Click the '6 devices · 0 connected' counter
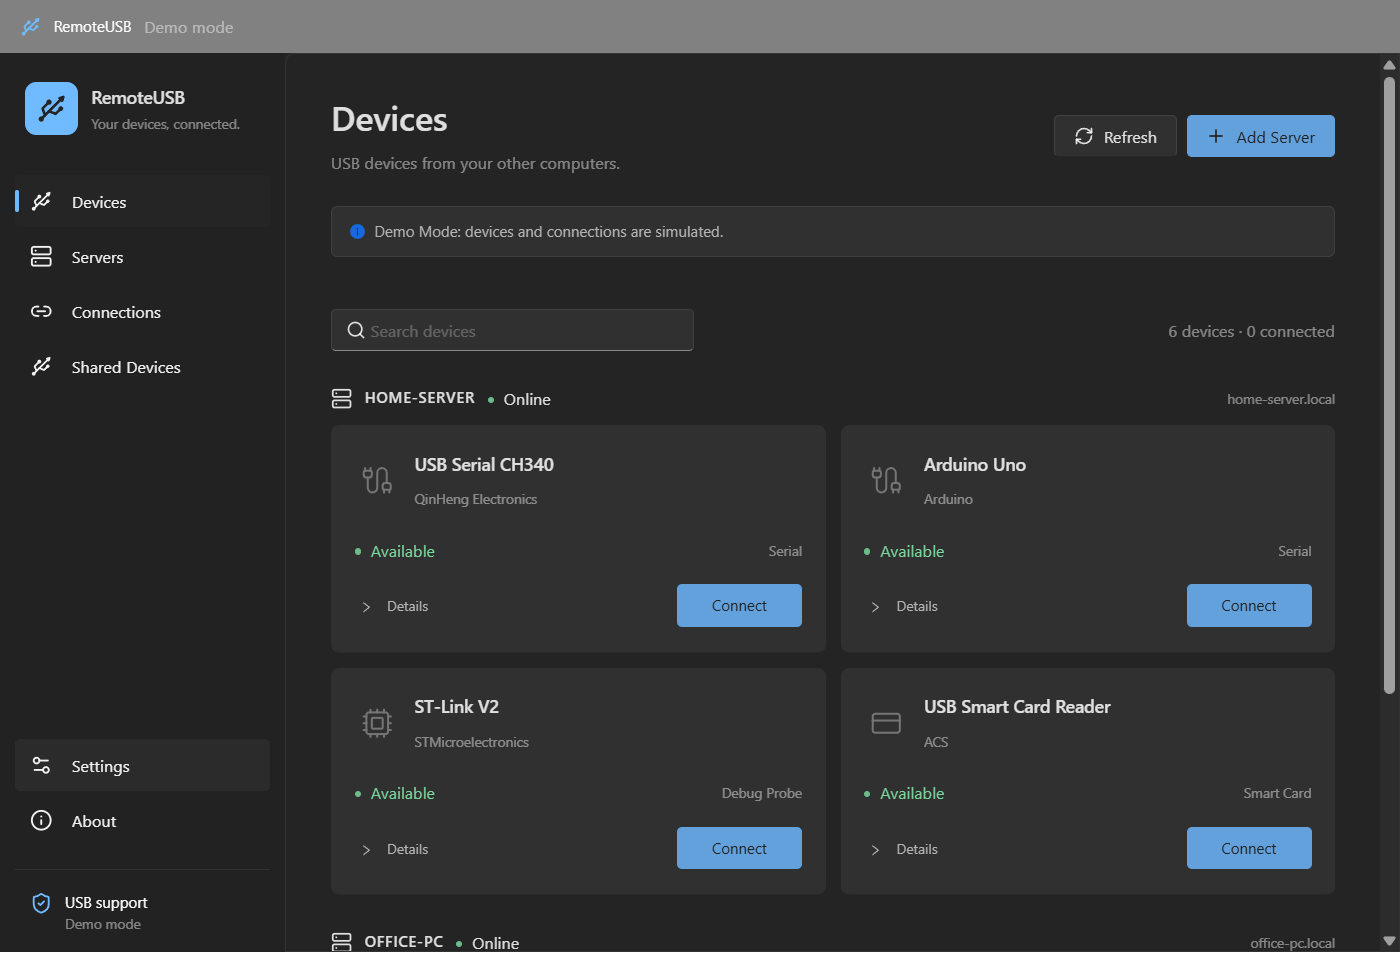1400x953 pixels. (1251, 331)
